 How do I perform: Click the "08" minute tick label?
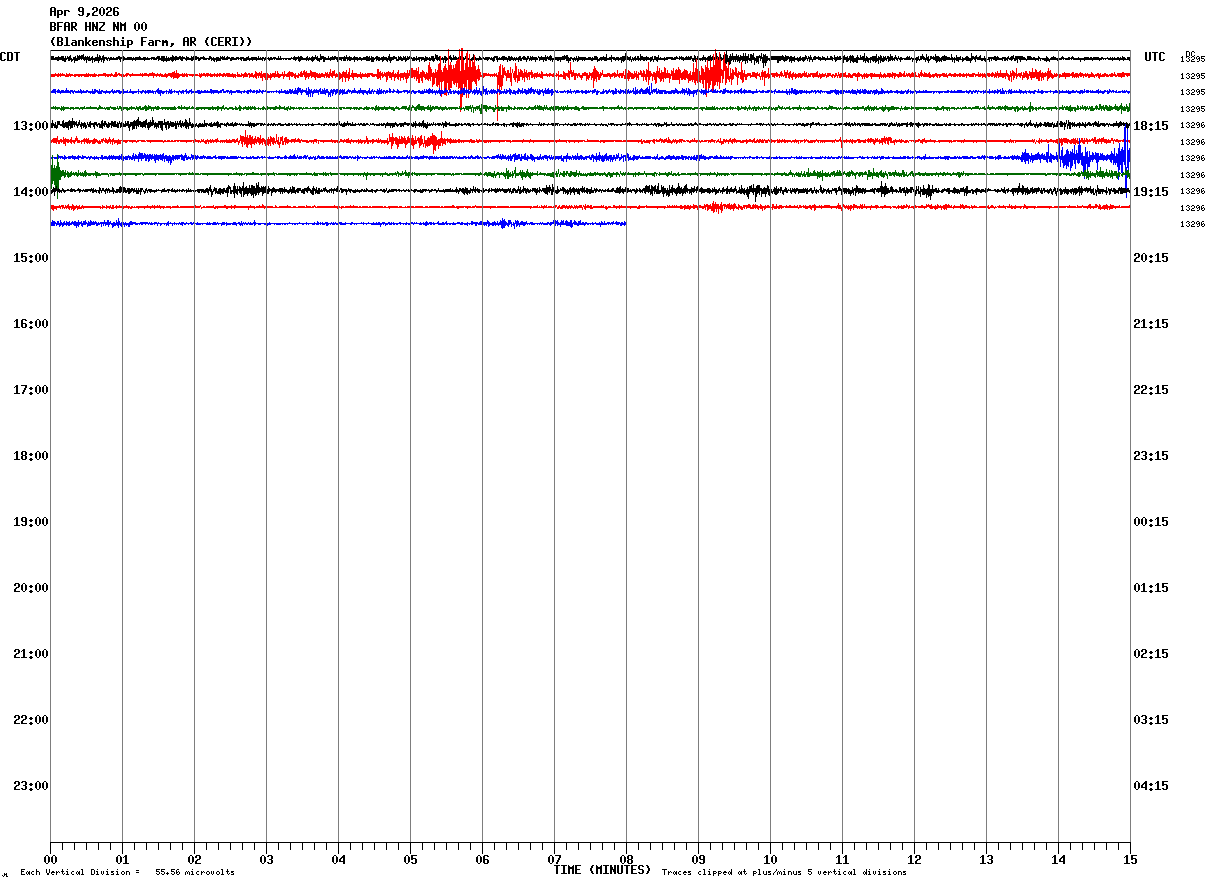[626, 860]
